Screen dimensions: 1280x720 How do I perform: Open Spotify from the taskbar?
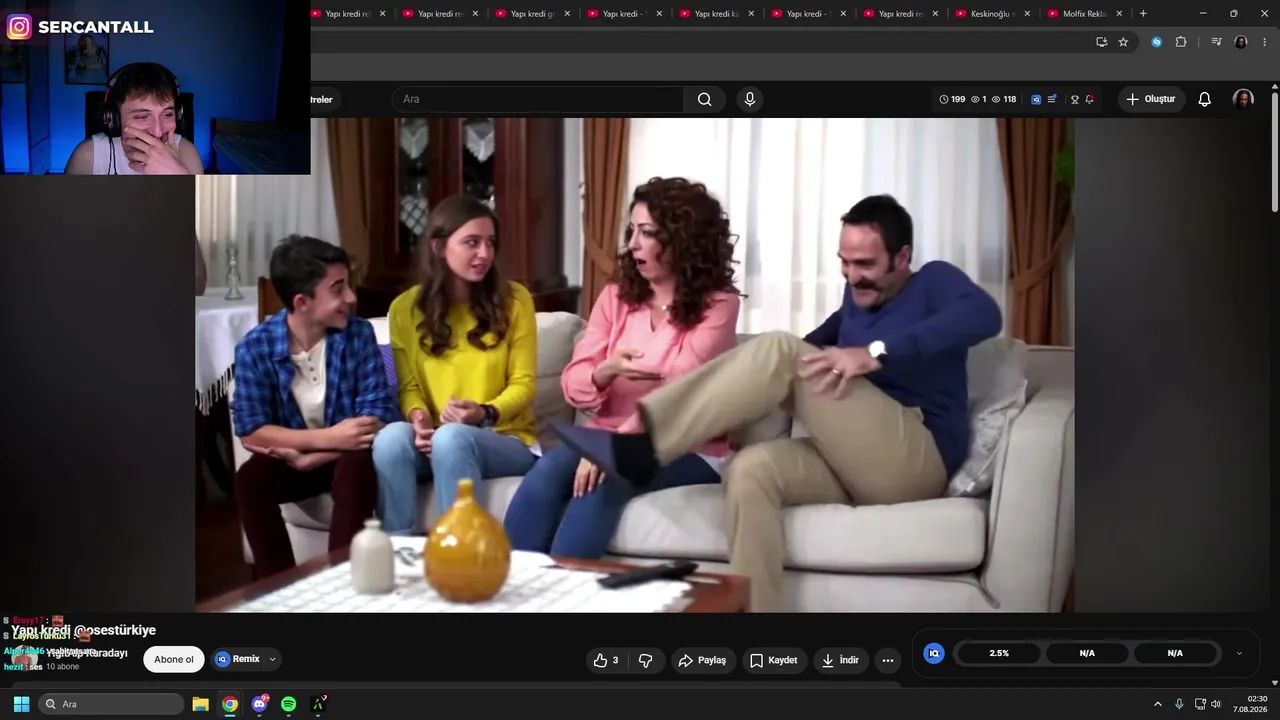tap(288, 704)
